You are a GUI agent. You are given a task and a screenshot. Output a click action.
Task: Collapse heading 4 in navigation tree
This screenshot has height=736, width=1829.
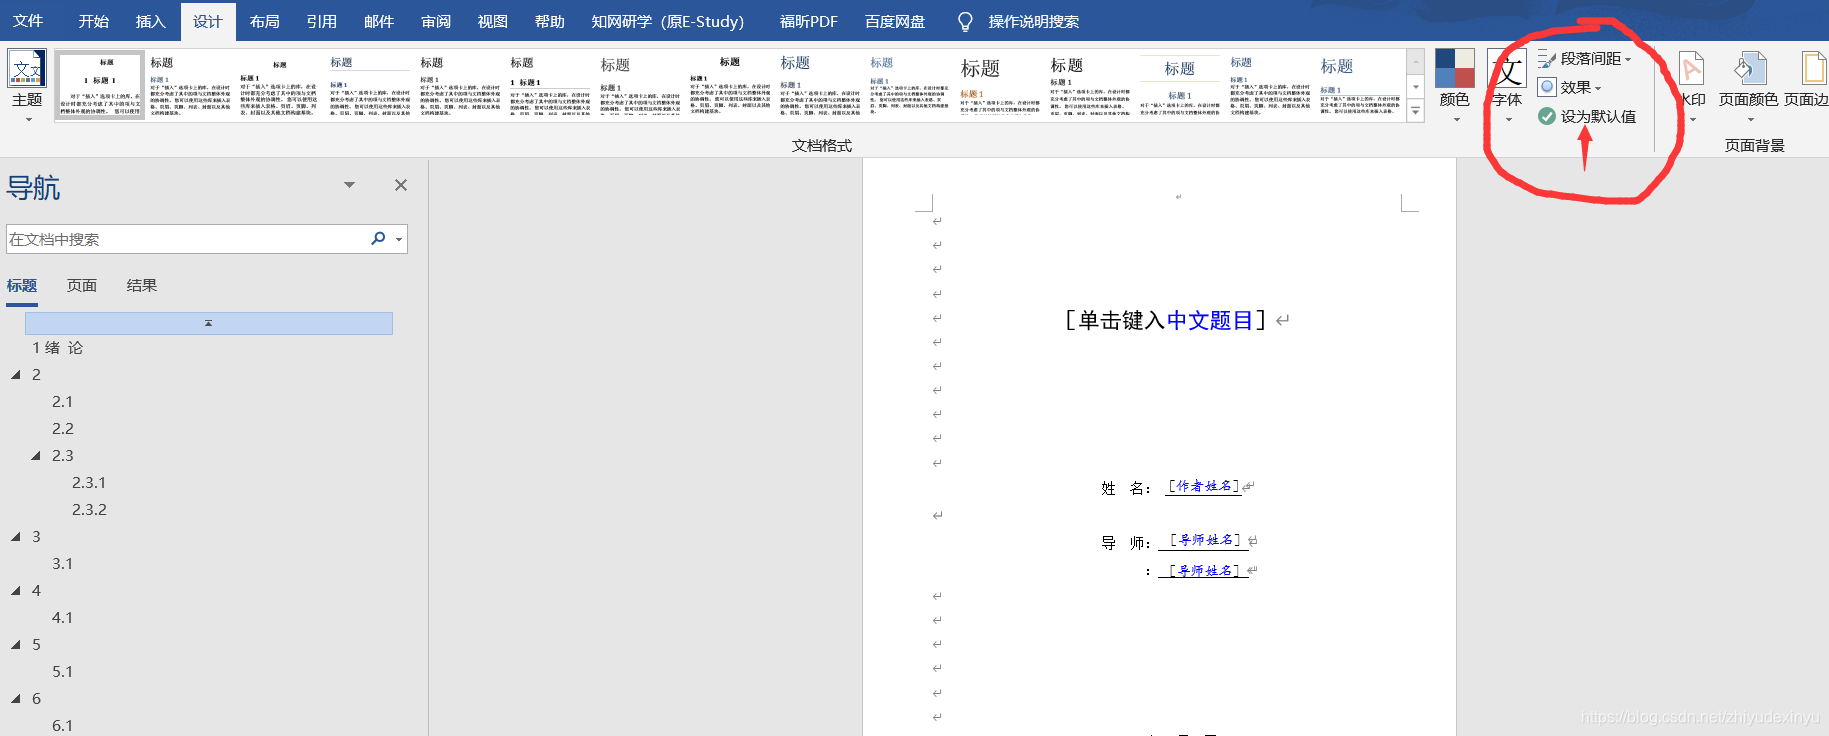pyautogui.click(x=16, y=591)
